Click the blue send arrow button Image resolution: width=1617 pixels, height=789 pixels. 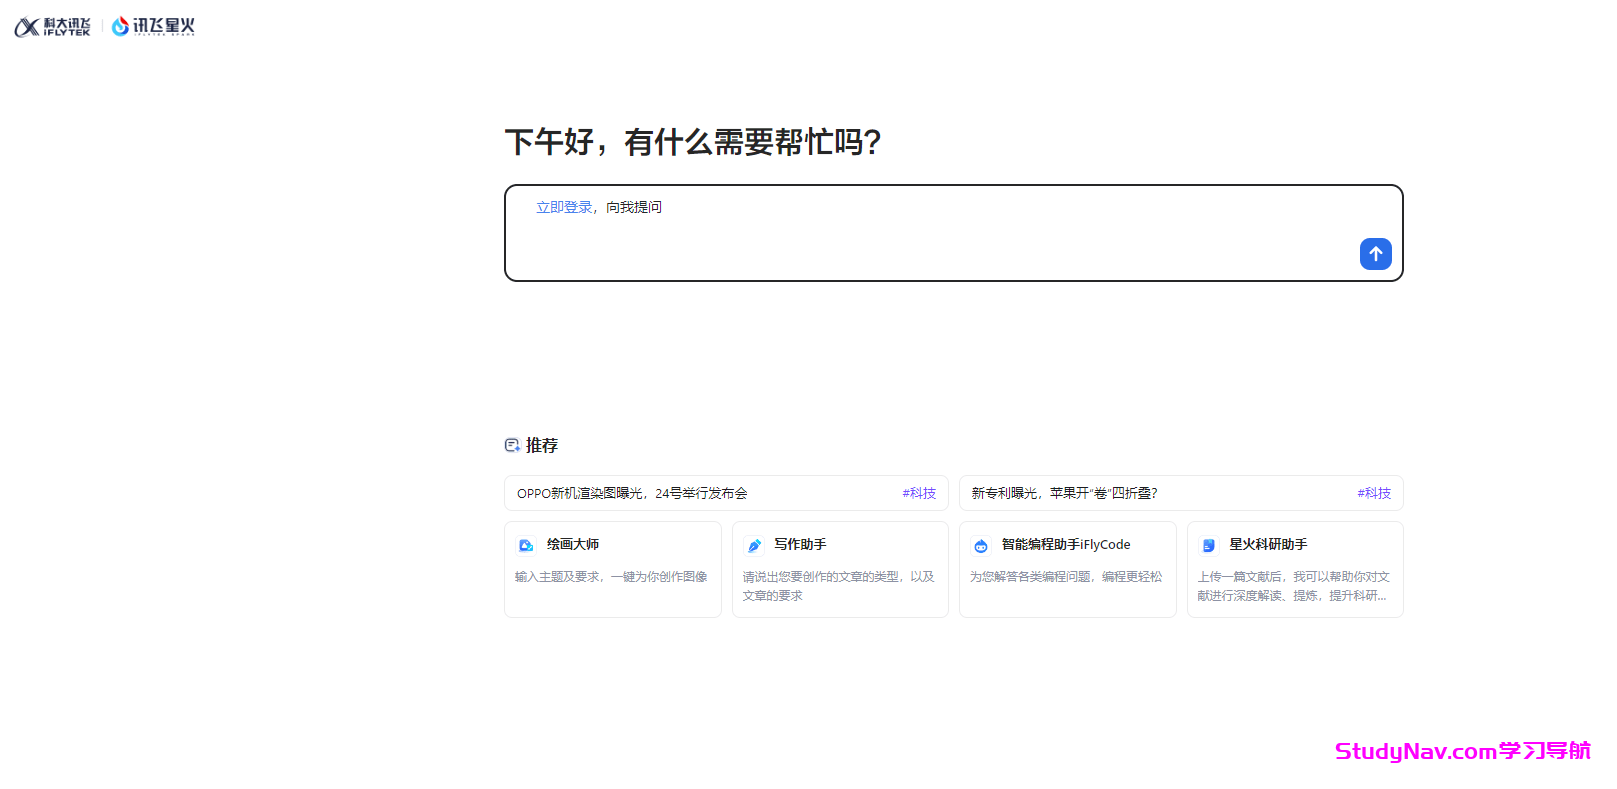[1375, 254]
